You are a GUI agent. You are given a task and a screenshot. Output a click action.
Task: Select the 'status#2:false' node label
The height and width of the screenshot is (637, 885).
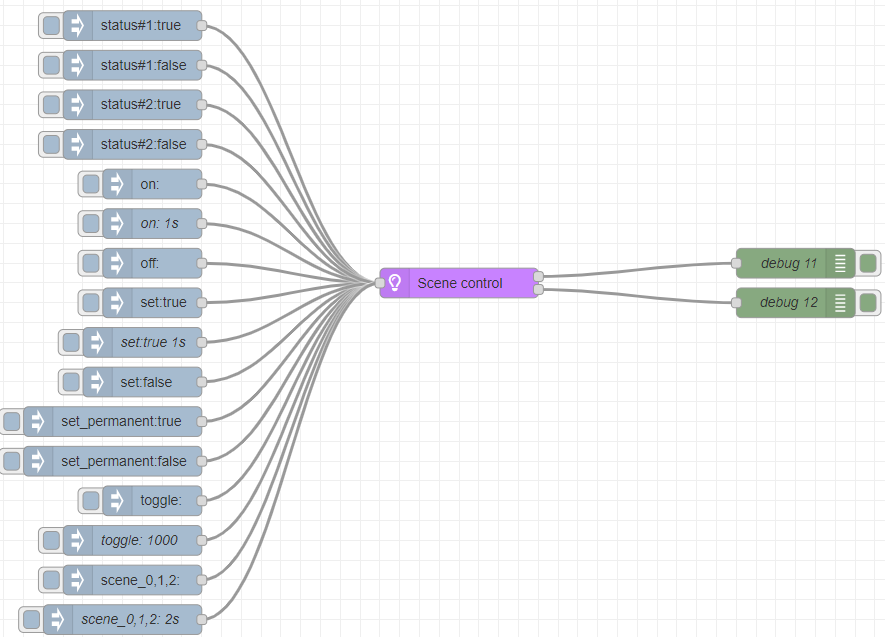coord(143,144)
